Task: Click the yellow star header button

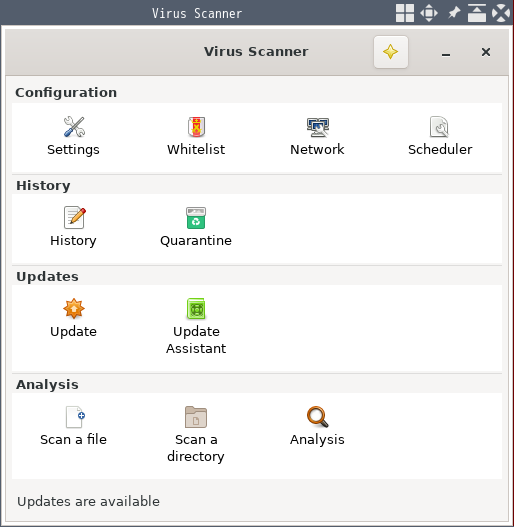Action: [391, 52]
